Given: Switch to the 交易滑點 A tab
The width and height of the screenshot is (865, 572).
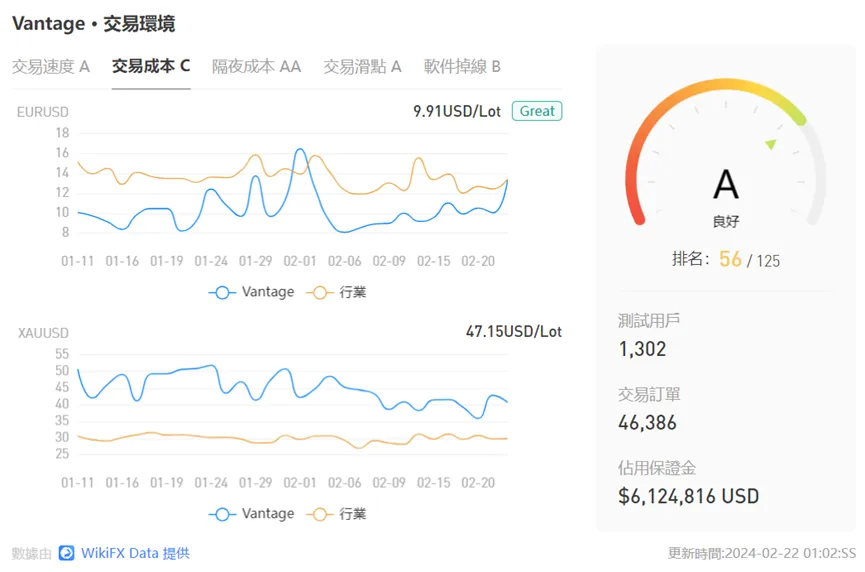Looking at the screenshot, I should pyautogui.click(x=362, y=67).
